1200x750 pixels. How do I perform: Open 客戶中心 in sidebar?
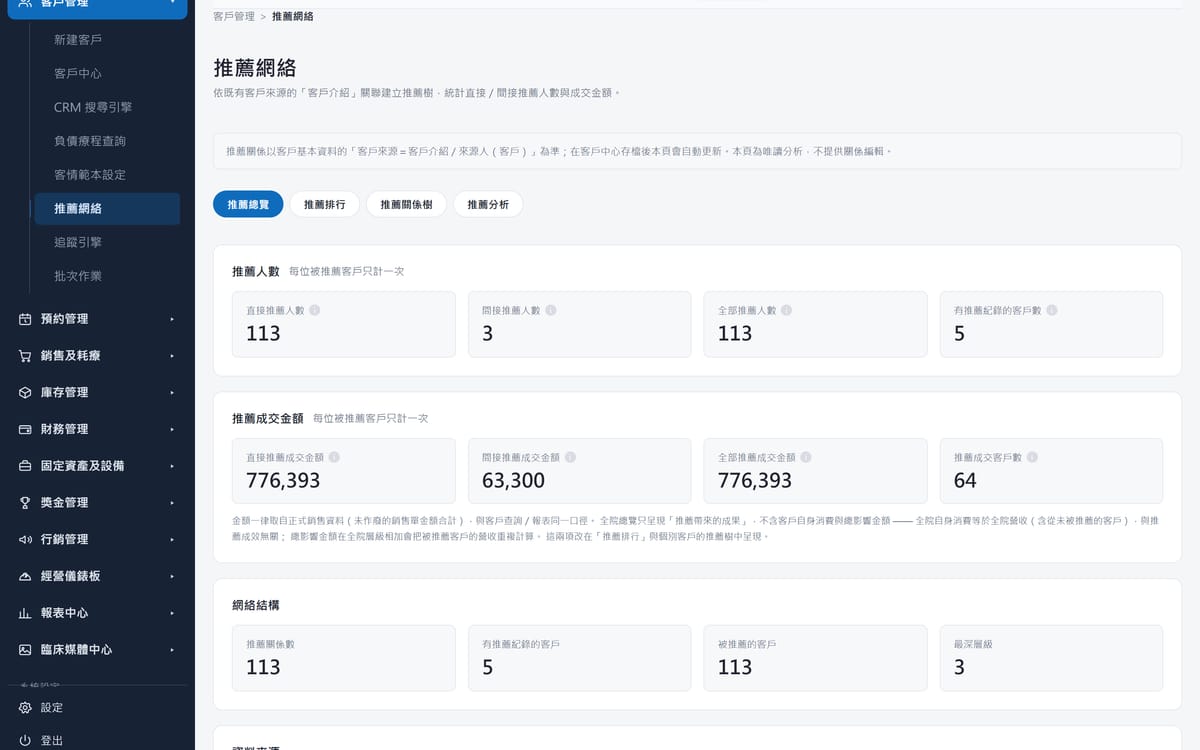click(105, 74)
